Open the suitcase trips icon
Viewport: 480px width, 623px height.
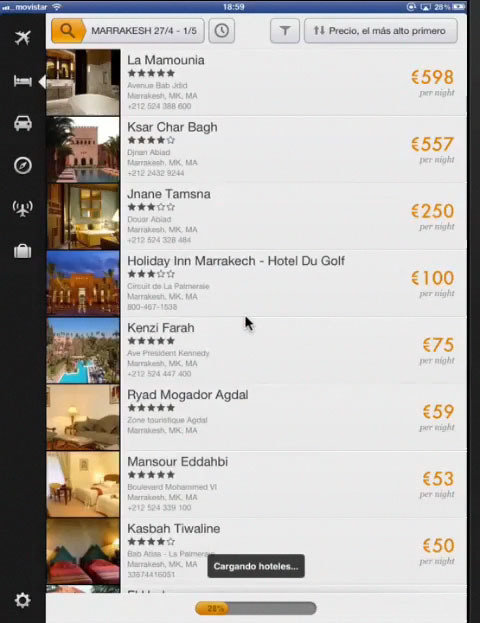tap(23, 251)
